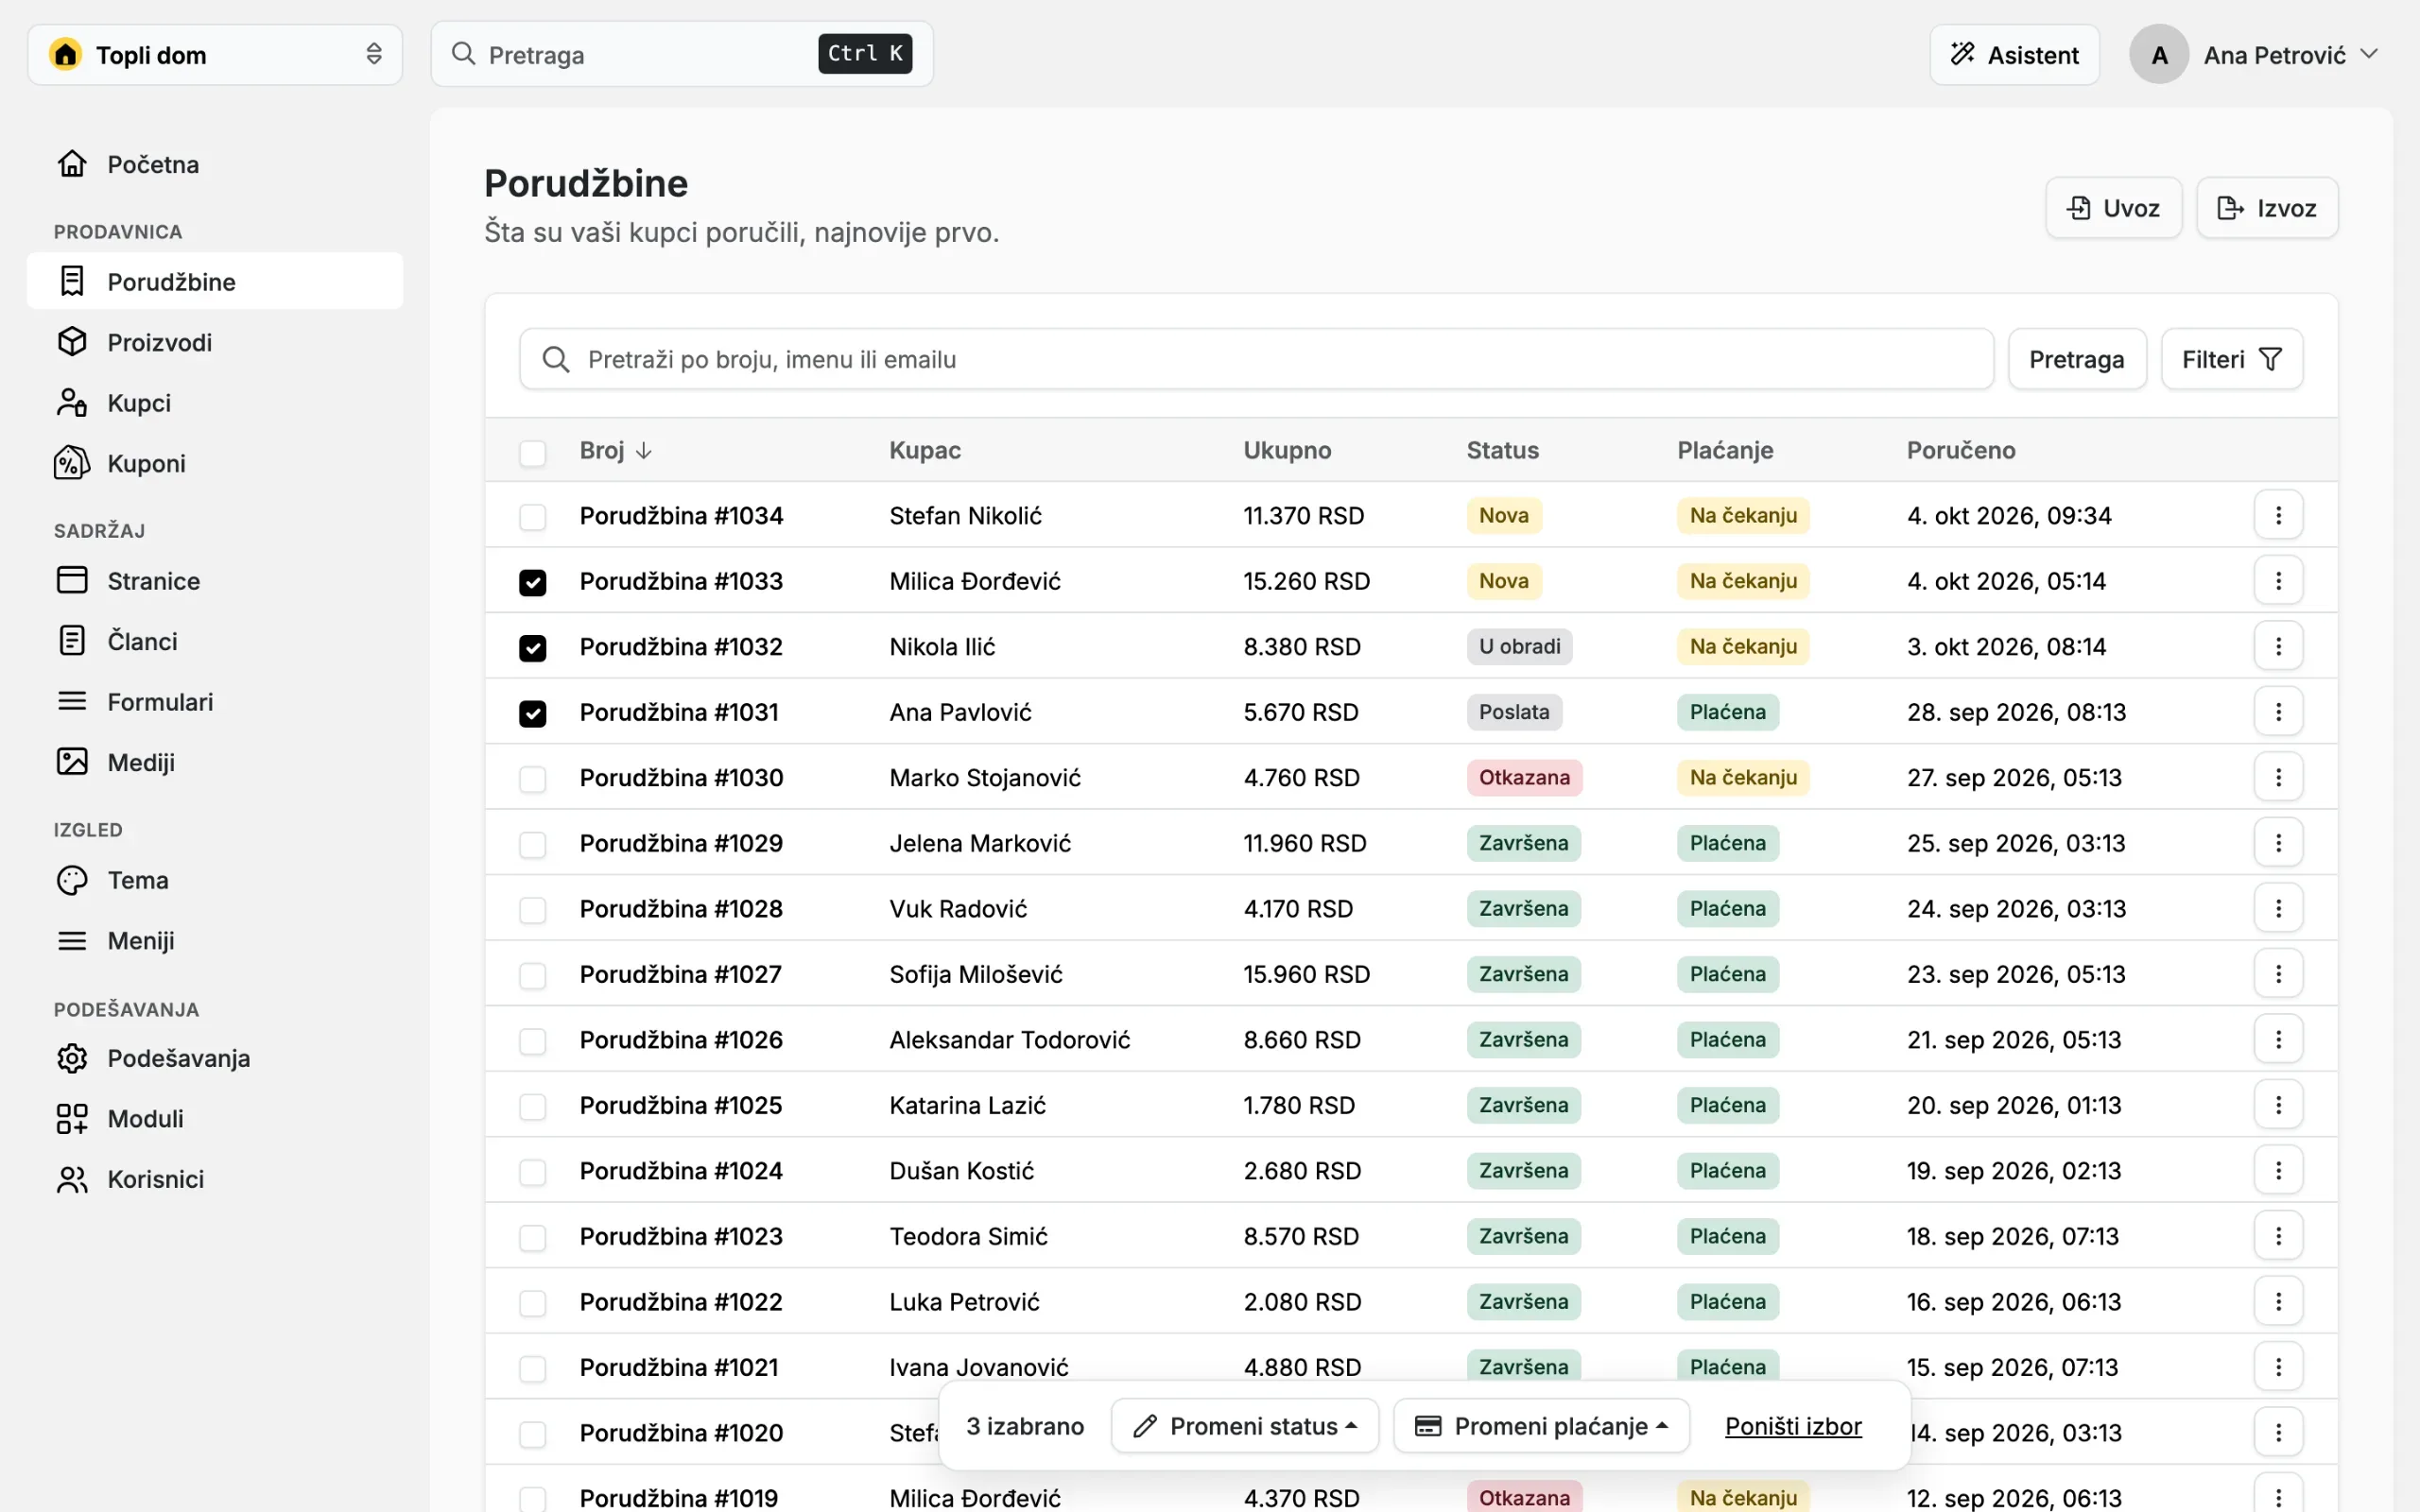Open row menu for Porudžbina #1034
This screenshot has height=1512, width=2420.
pyautogui.click(x=2278, y=515)
